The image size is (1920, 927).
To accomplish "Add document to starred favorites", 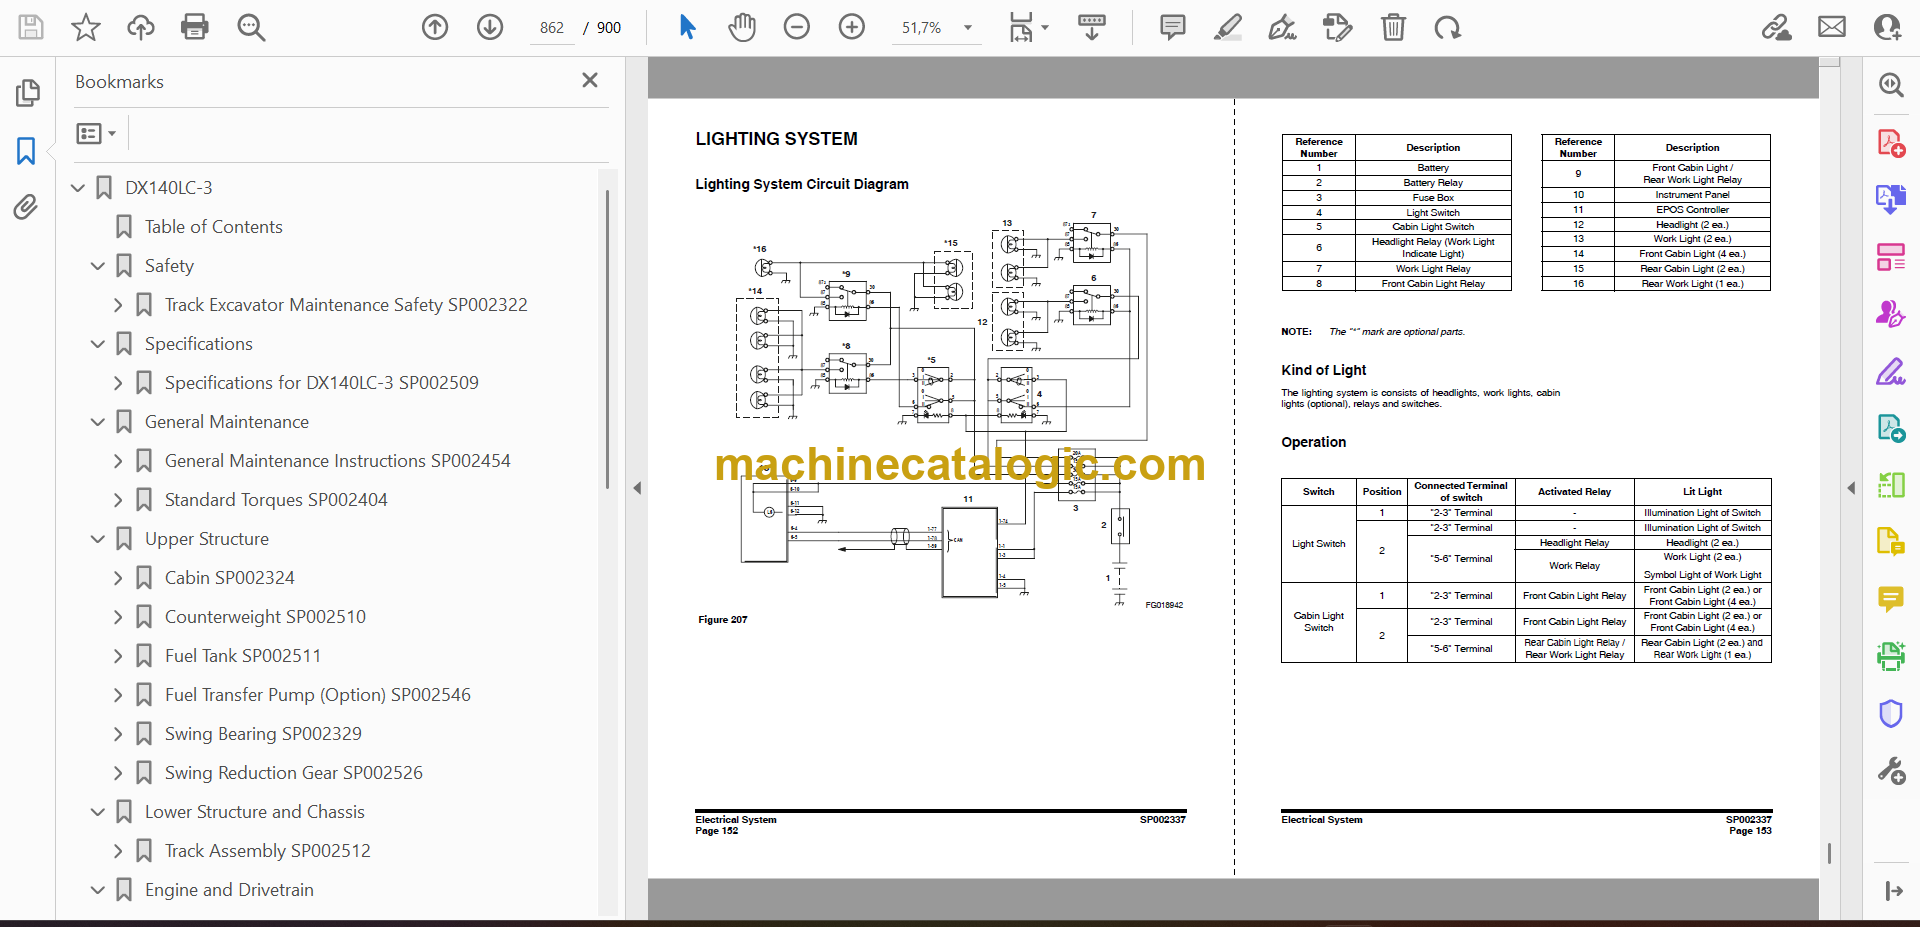I will [86, 27].
